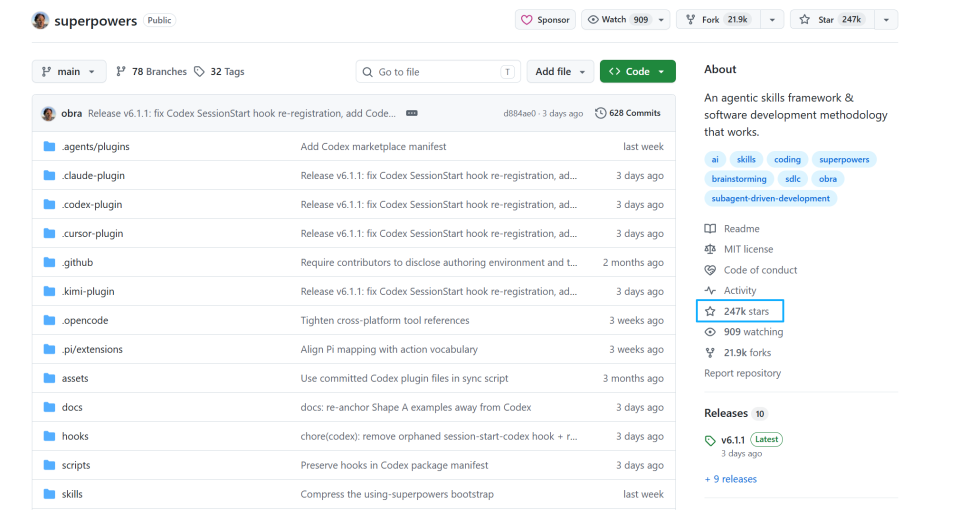960x510 pixels.
Task: Open the .github folder name
Action: coord(77,263)
